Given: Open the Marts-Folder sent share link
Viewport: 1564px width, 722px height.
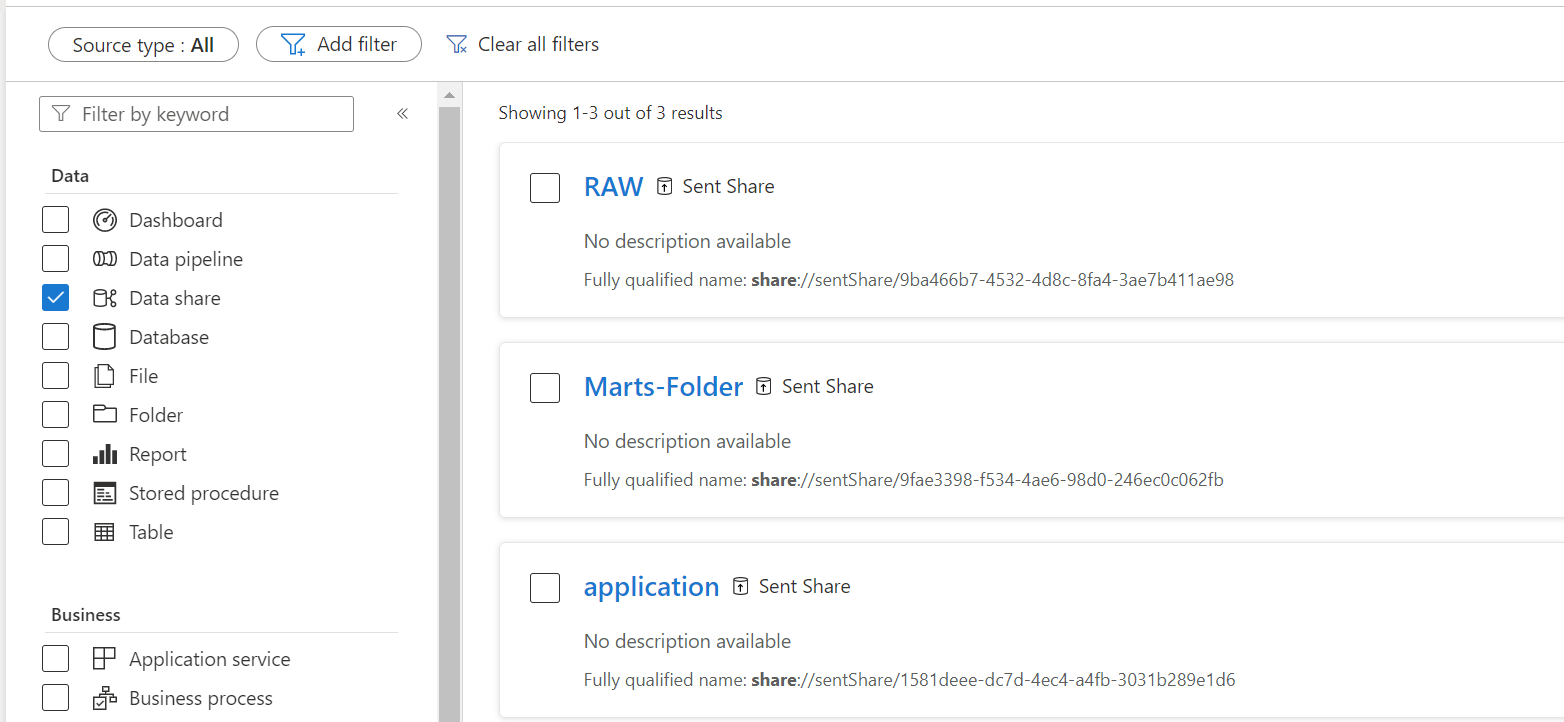Looking at the screenshot, I should pyautogui.click(x=663, y=387).
